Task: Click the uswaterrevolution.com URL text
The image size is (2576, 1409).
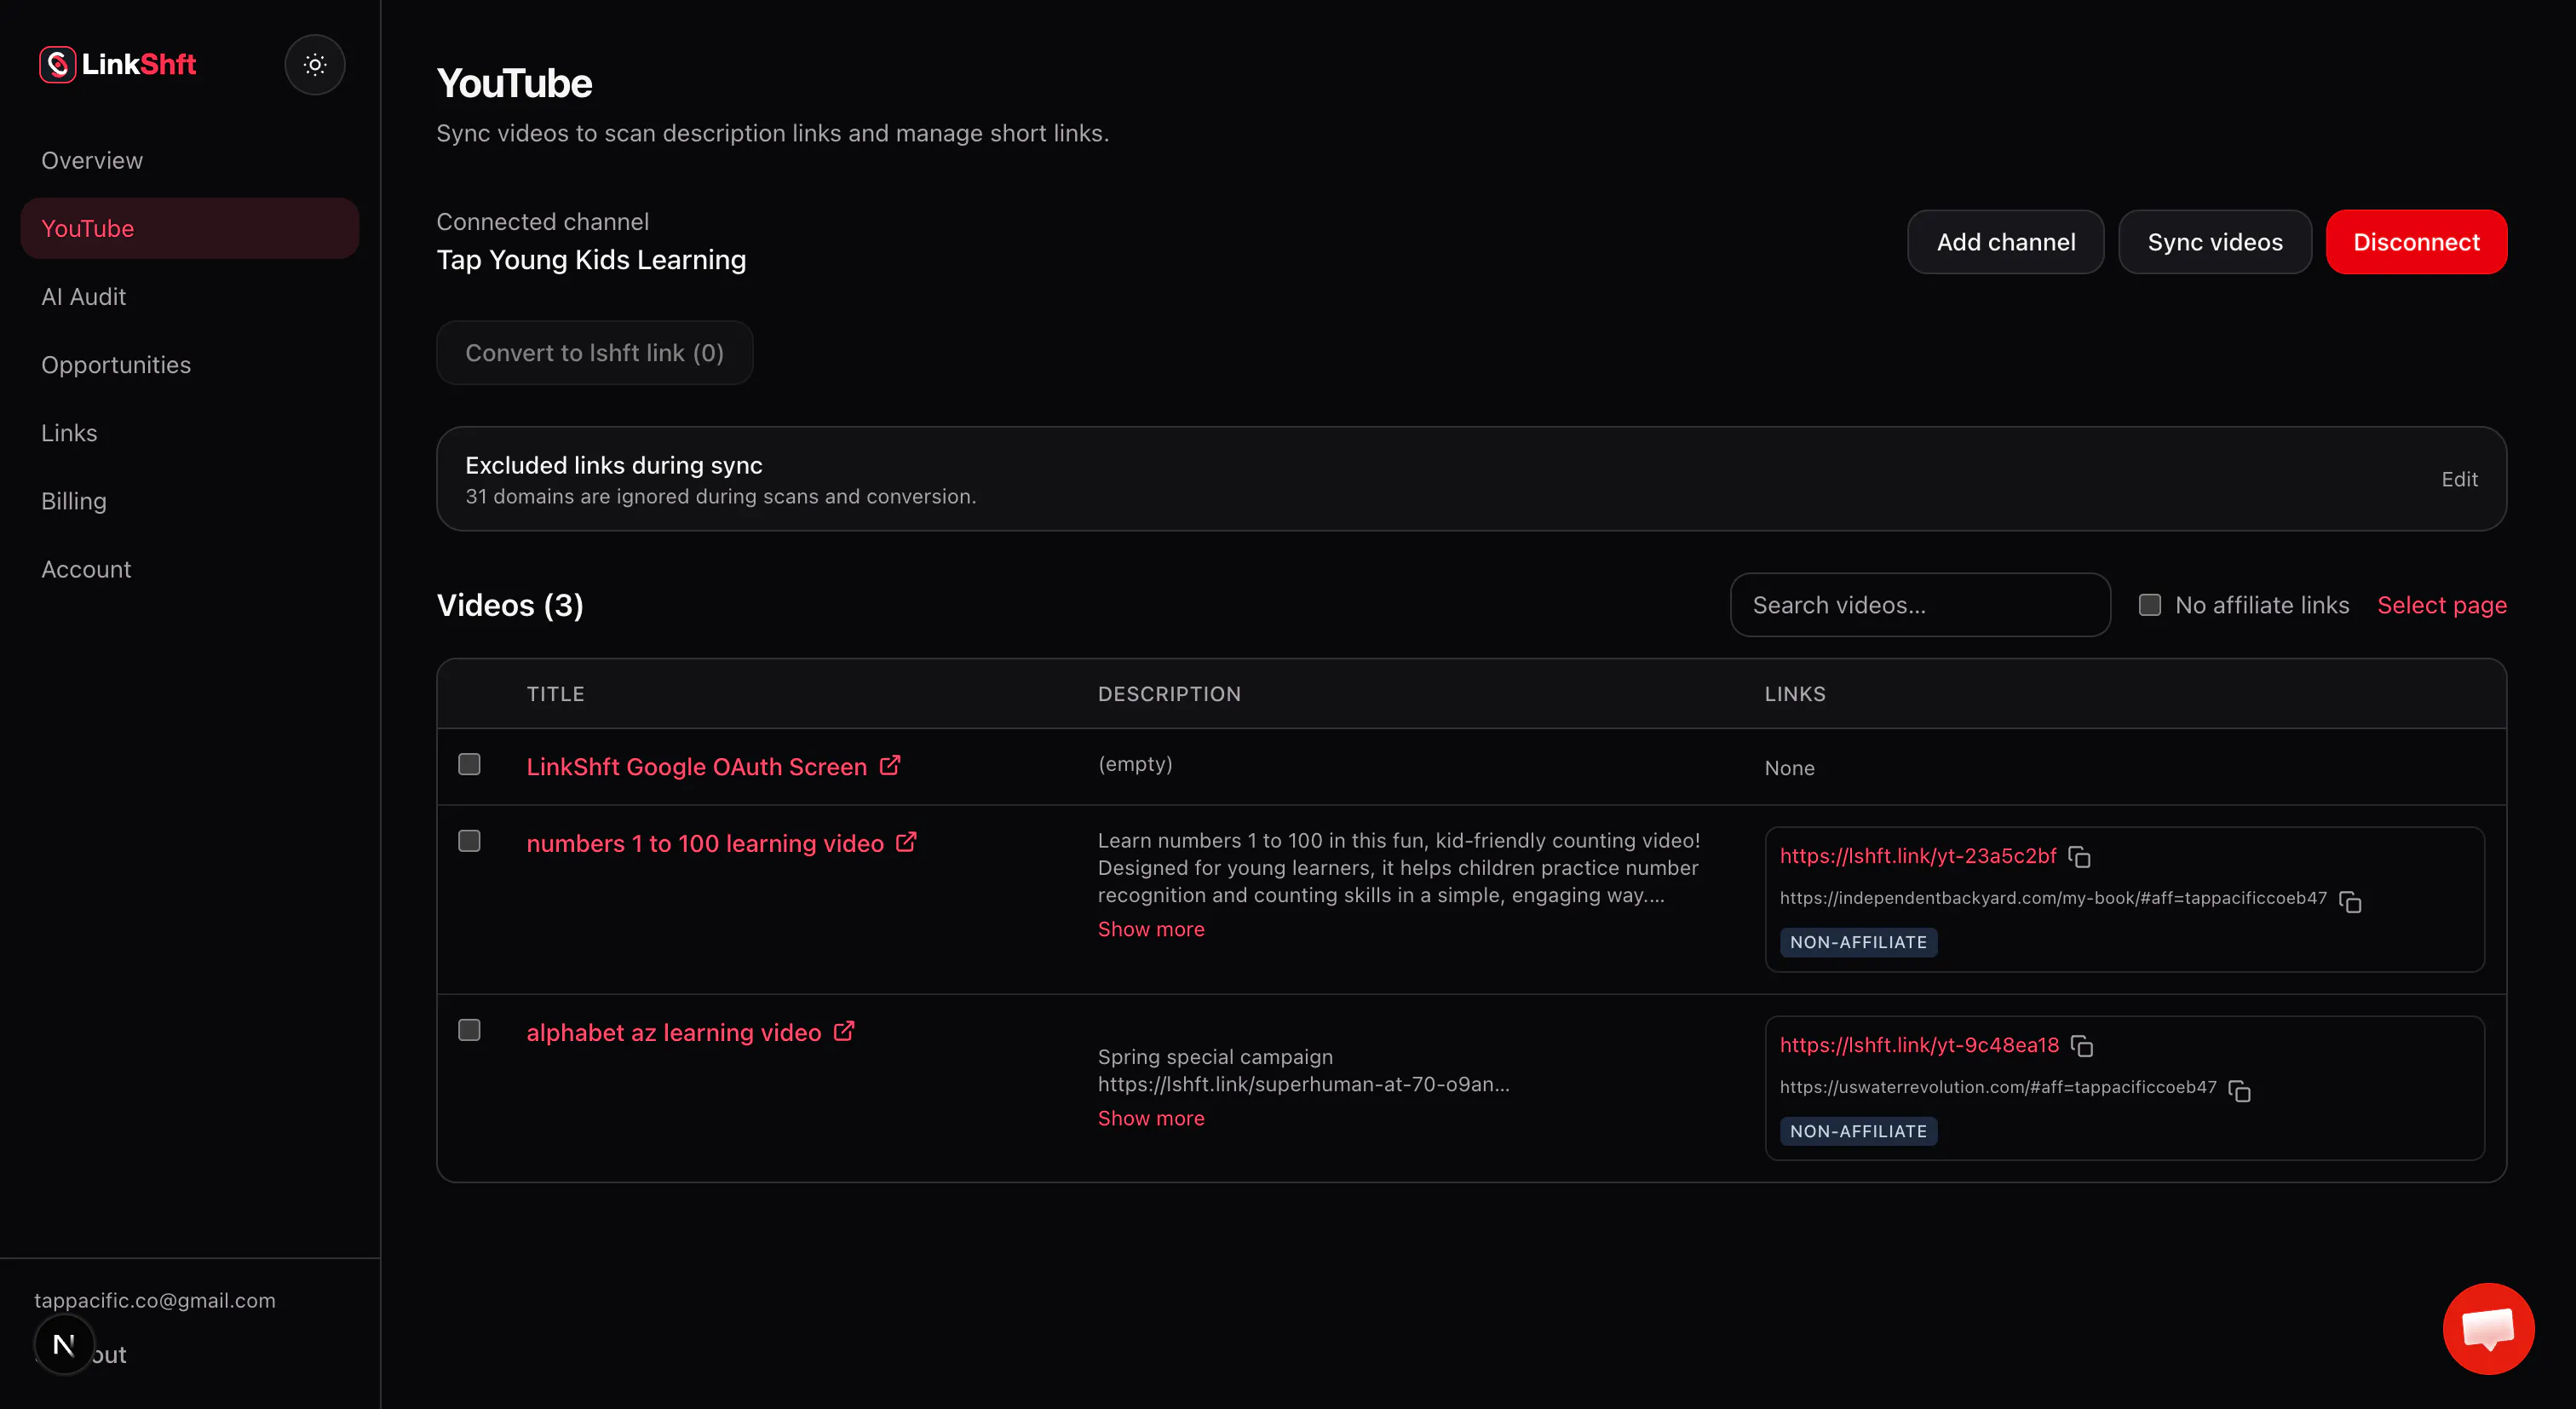Action: tap(1998, 1087)
